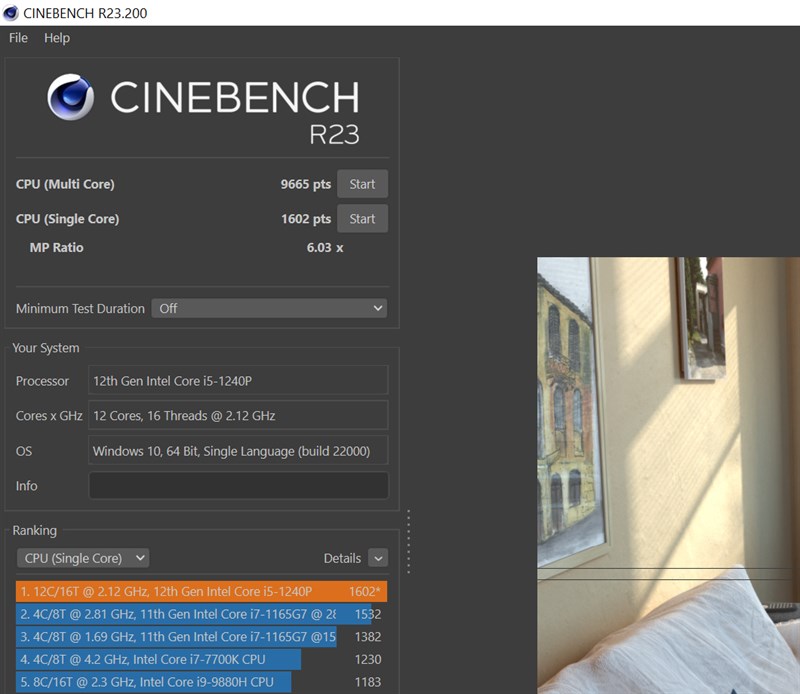Expand the Details arrow button
The width and height of the screenshot is (800, 694).
378,558
